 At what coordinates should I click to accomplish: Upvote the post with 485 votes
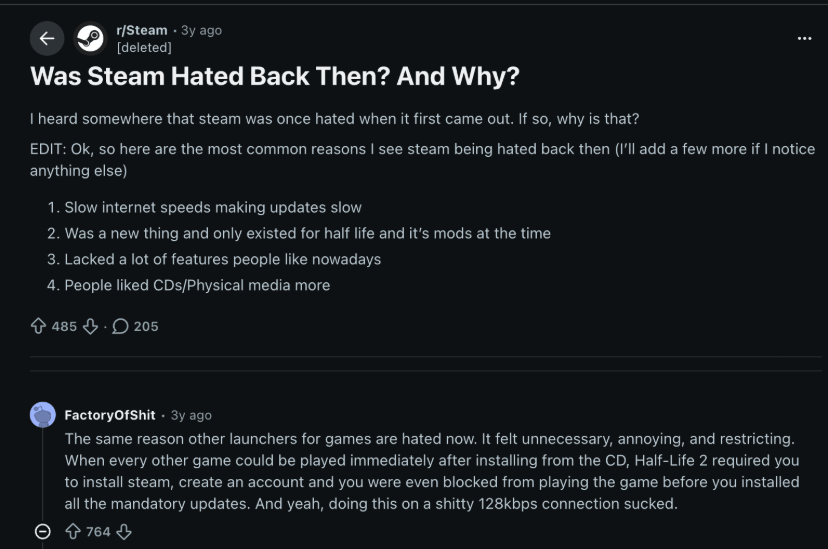38,326
